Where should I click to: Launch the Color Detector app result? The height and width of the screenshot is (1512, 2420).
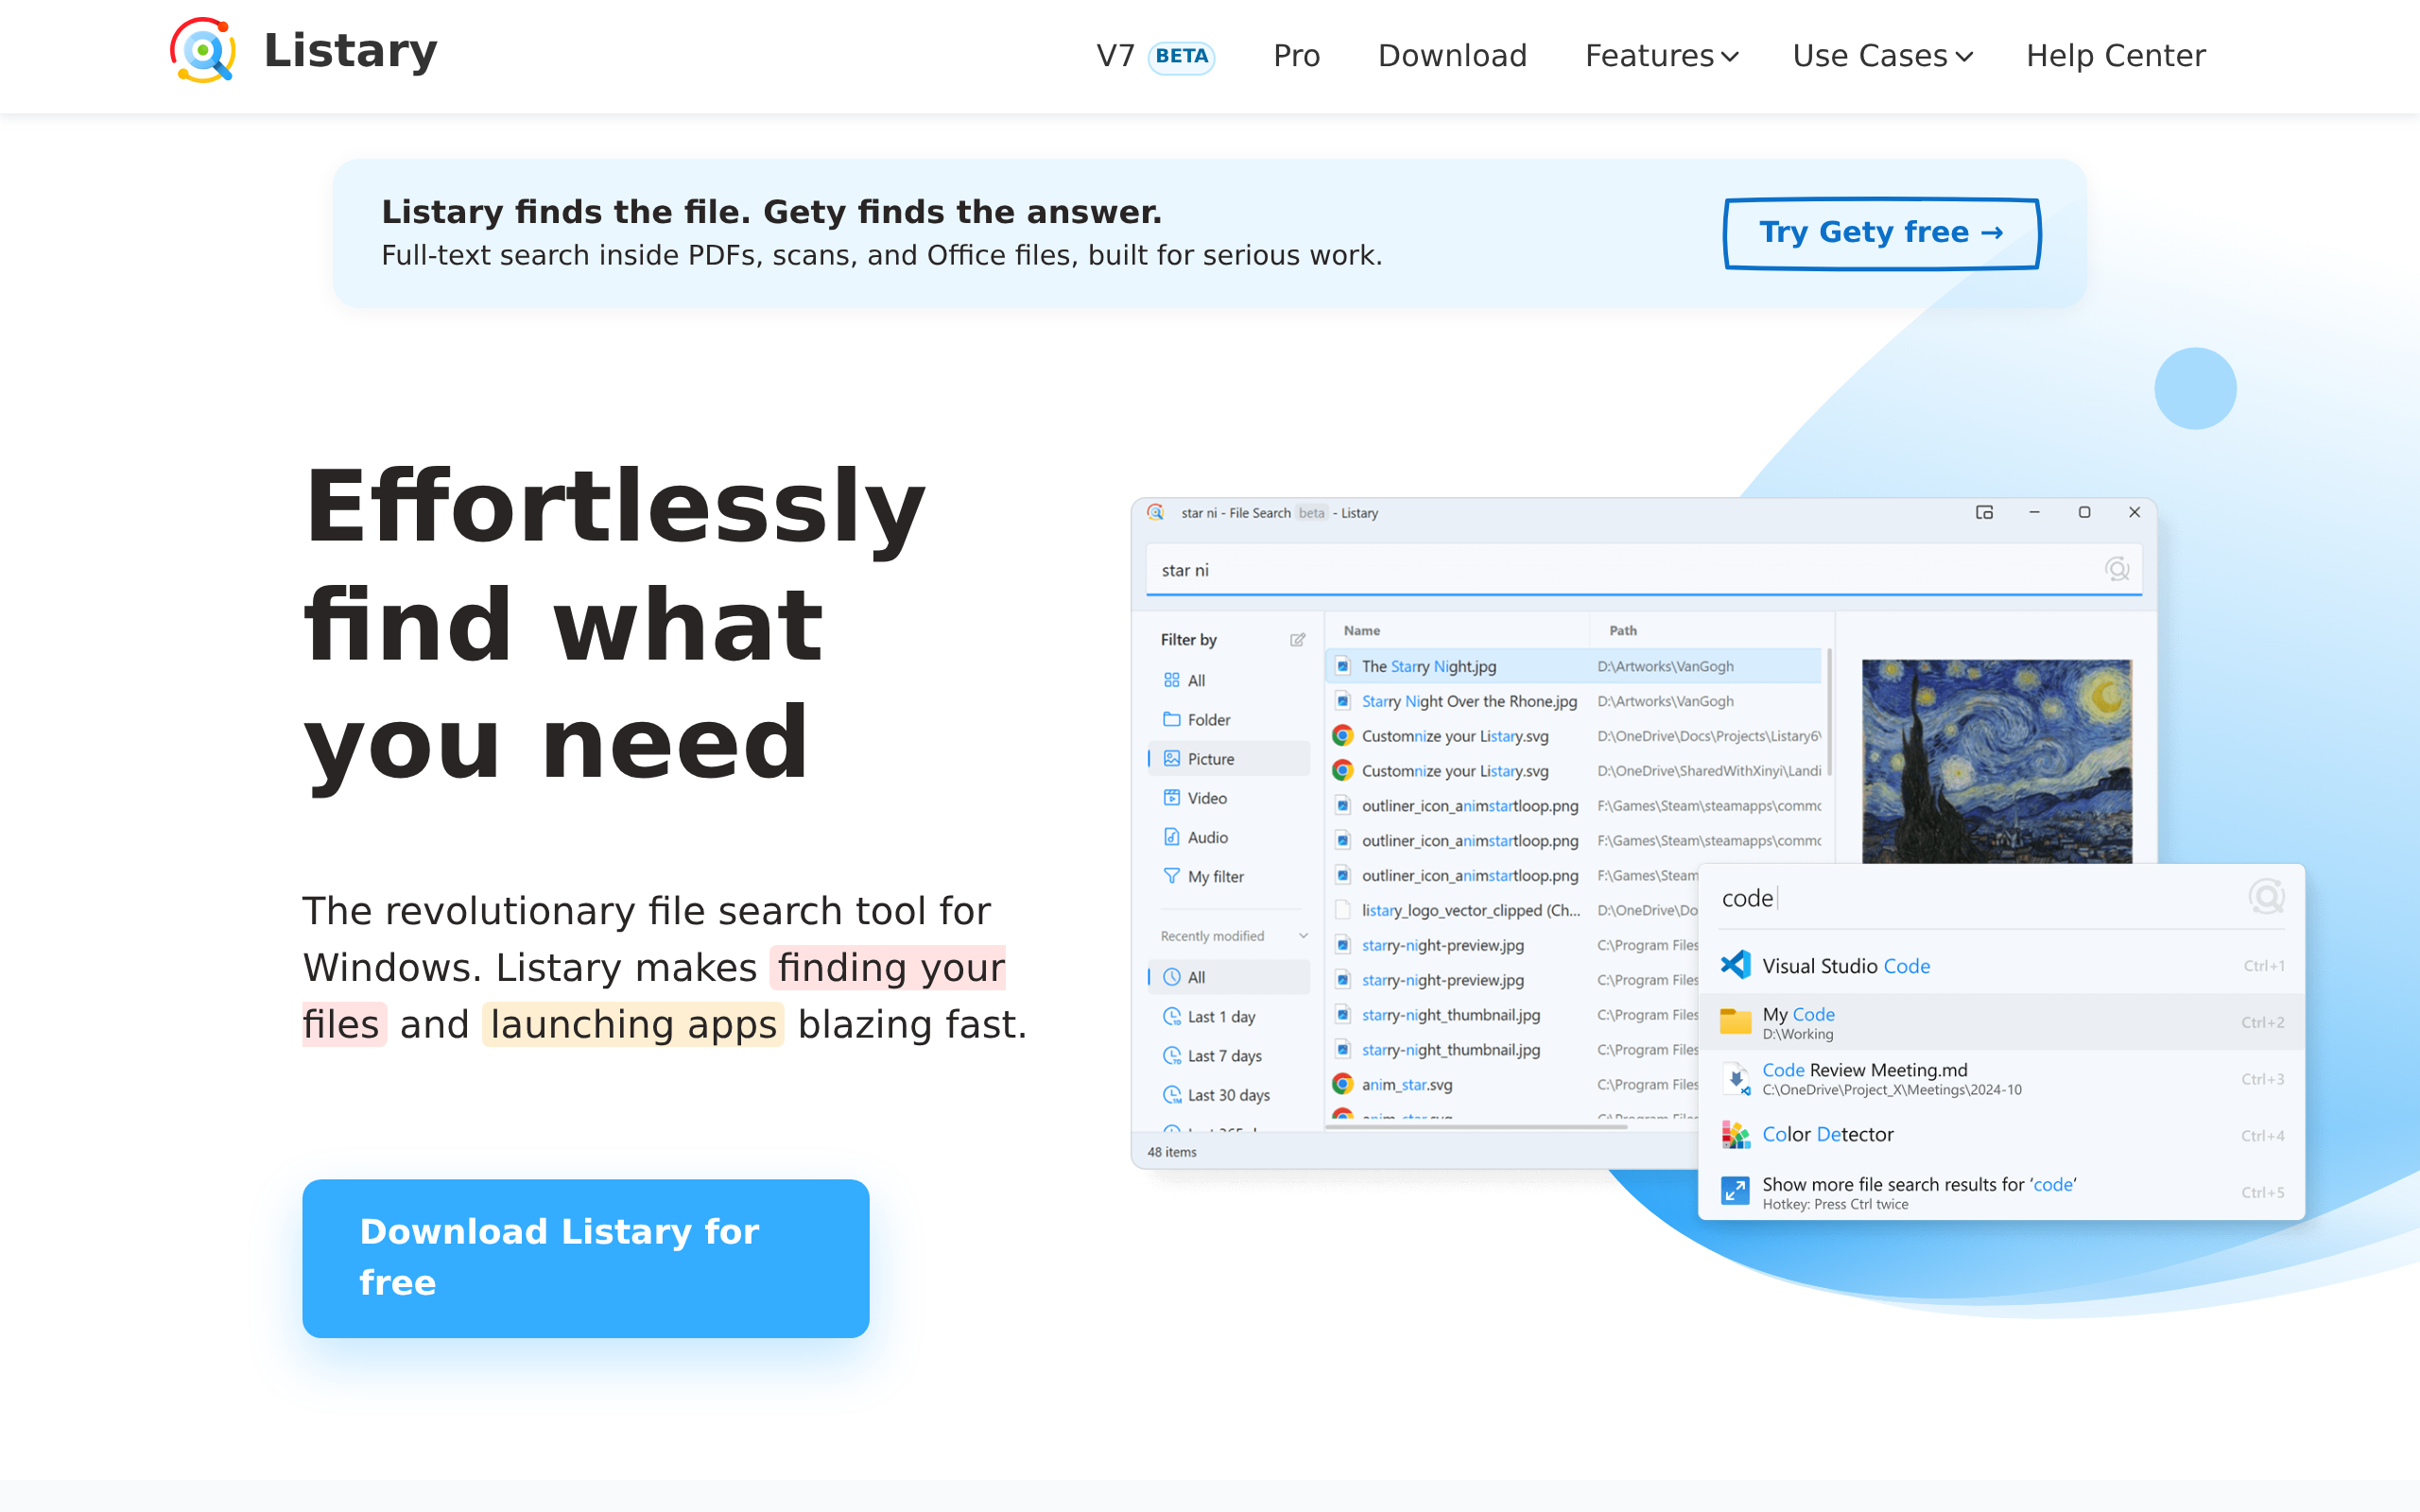(2001, 1135)
